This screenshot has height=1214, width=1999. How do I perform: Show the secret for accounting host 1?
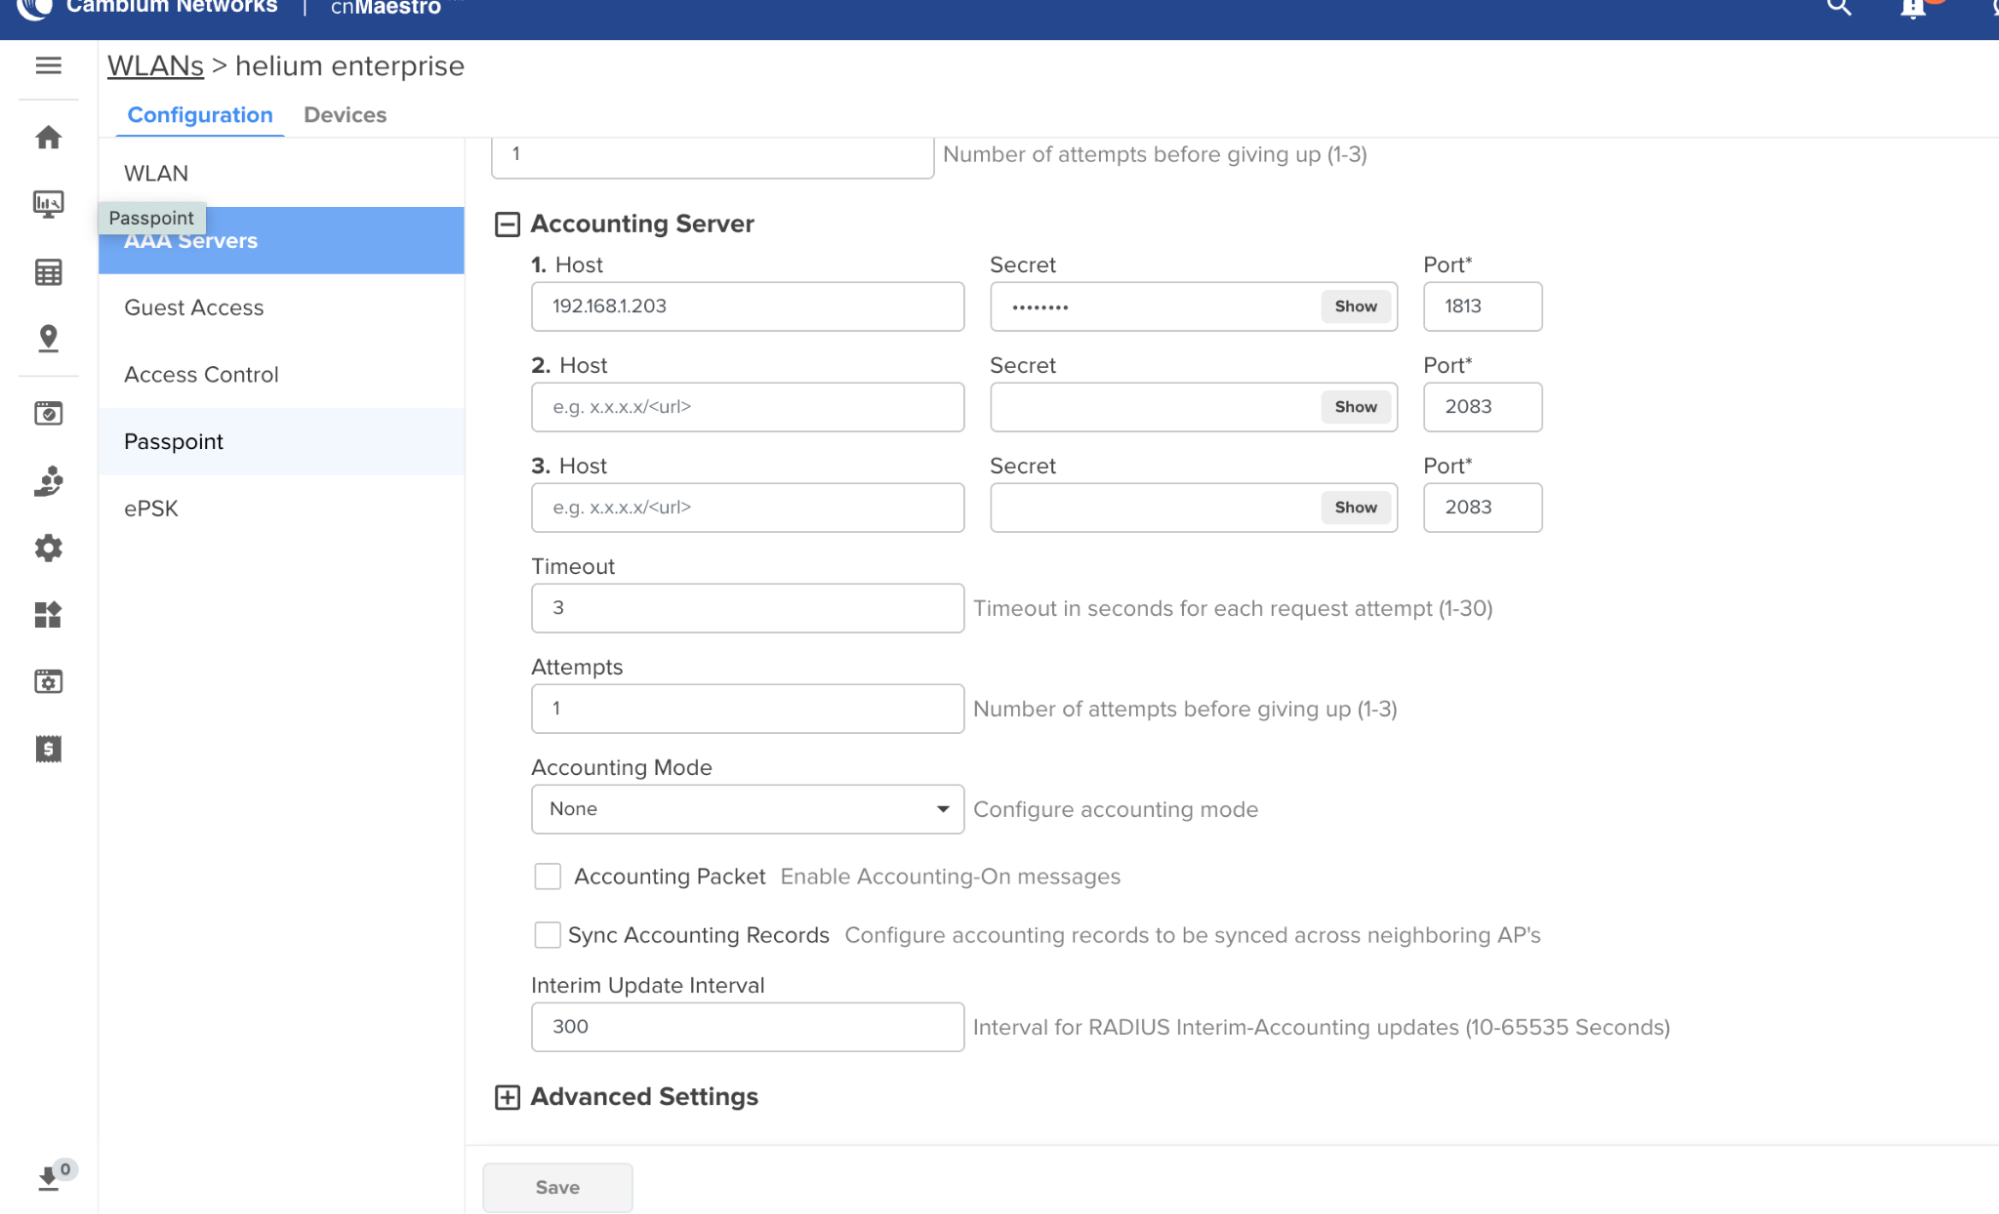(x=1355, y=307)
